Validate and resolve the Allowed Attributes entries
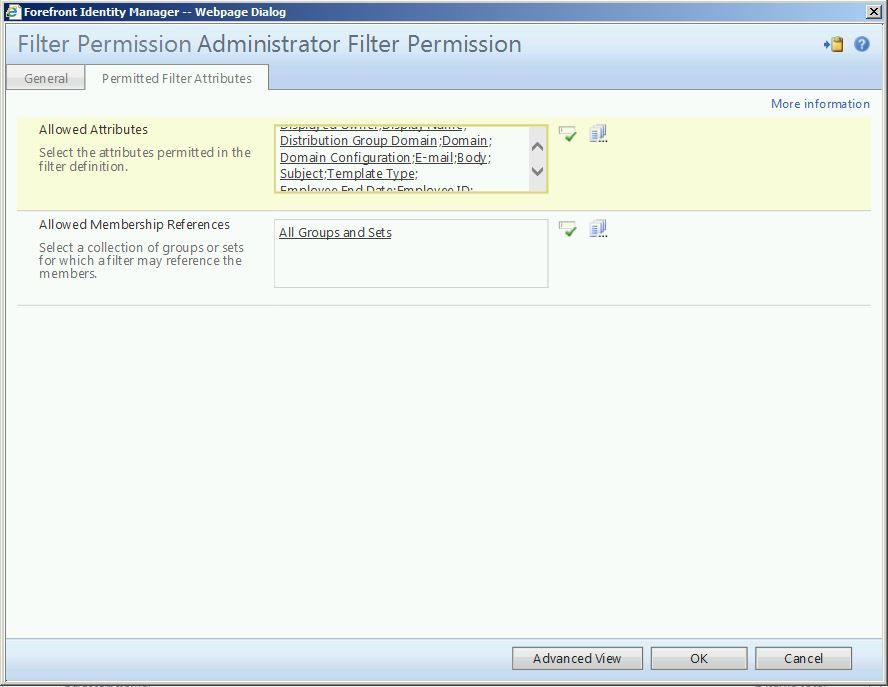 pos(567,134)
